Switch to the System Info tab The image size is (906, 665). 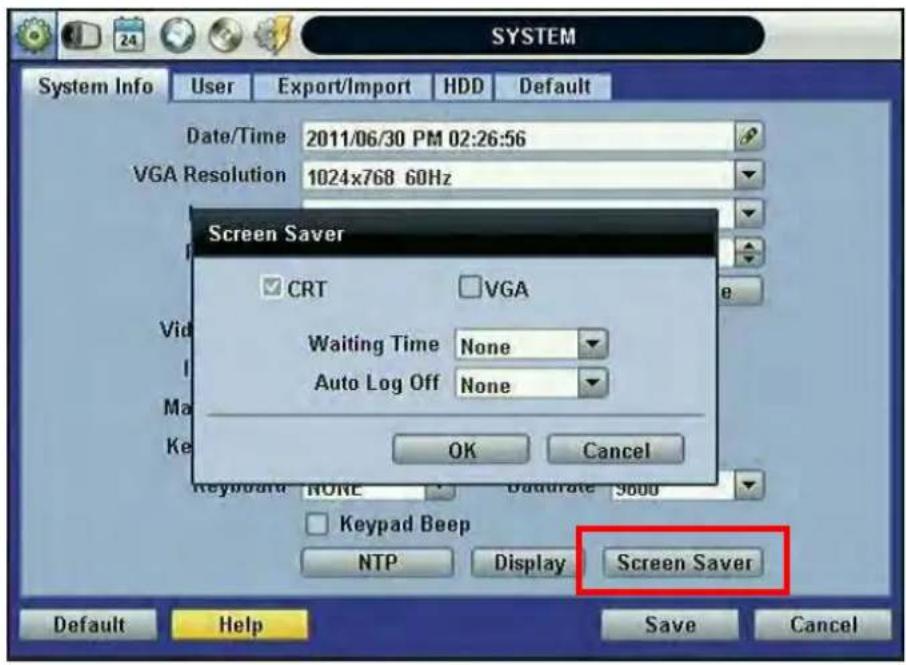click(95, 87)
